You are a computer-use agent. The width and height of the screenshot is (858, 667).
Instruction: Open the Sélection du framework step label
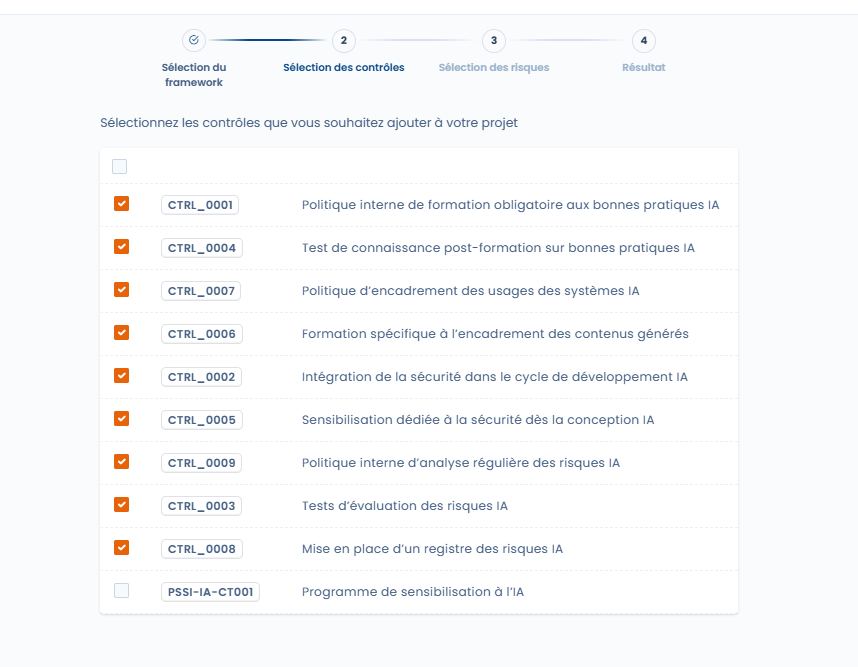click(x=194, y=75)
